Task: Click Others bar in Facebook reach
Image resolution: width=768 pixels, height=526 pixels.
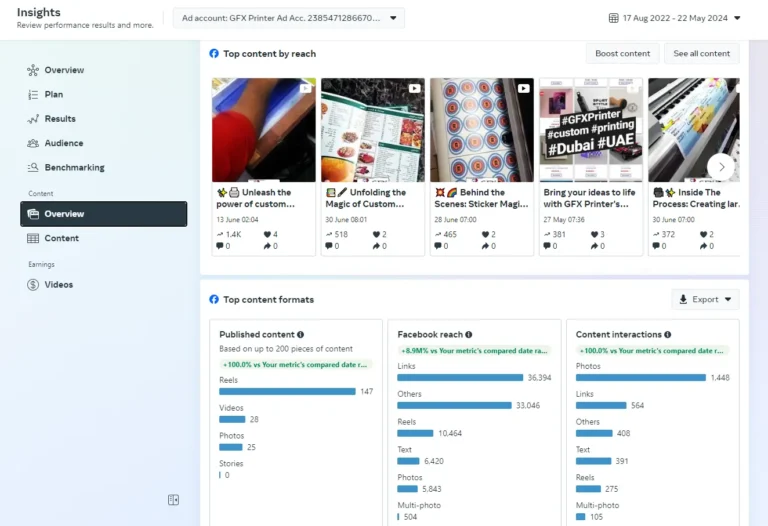Action: pyautogui.click(x=454, y=406)
